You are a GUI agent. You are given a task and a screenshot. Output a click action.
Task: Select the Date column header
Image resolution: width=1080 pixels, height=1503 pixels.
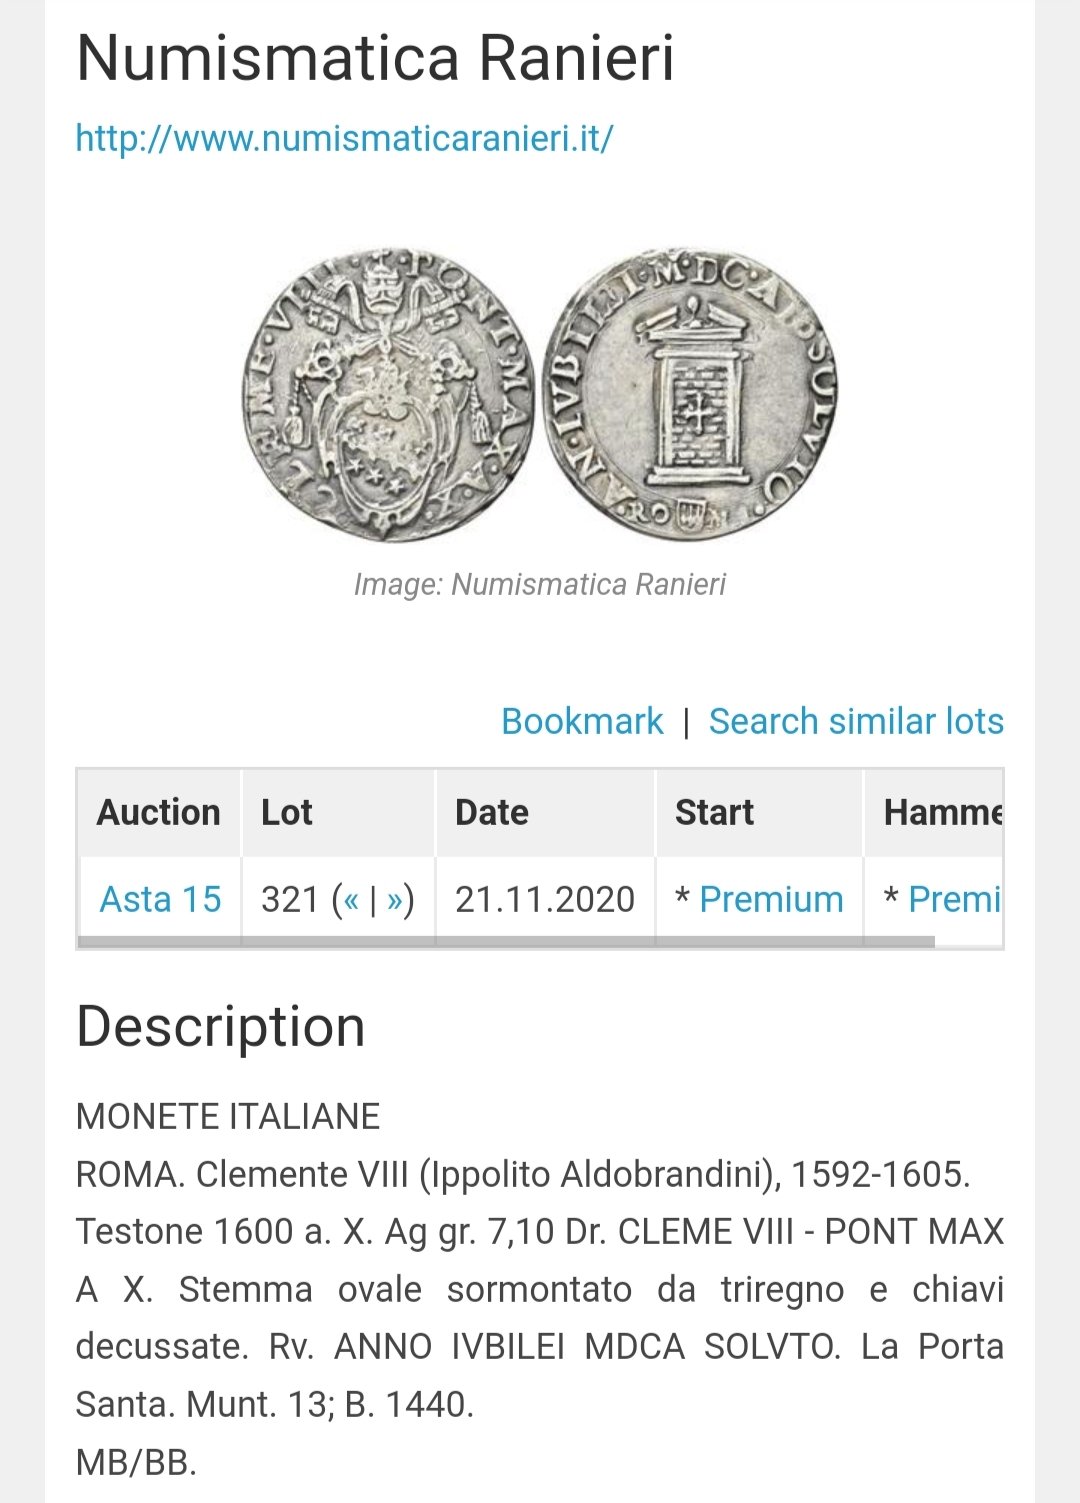pos(545,813)
